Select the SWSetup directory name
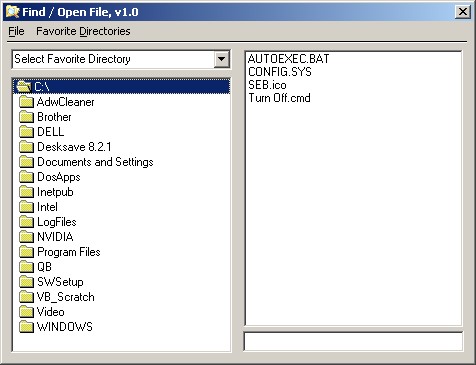This screenshot has width=476, height=365. click(60, 282)
